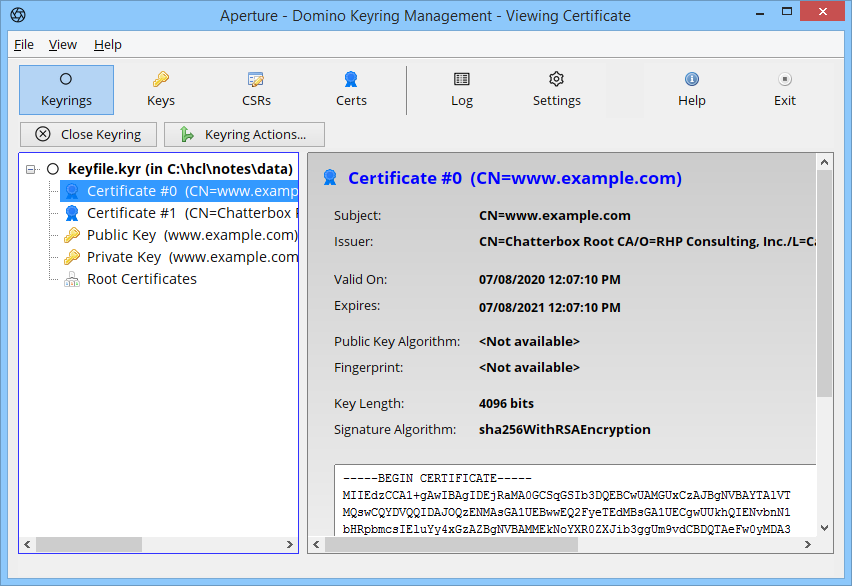Select the Public Key tree item
The height and width of the screenshot is (586, 852).
192,235
